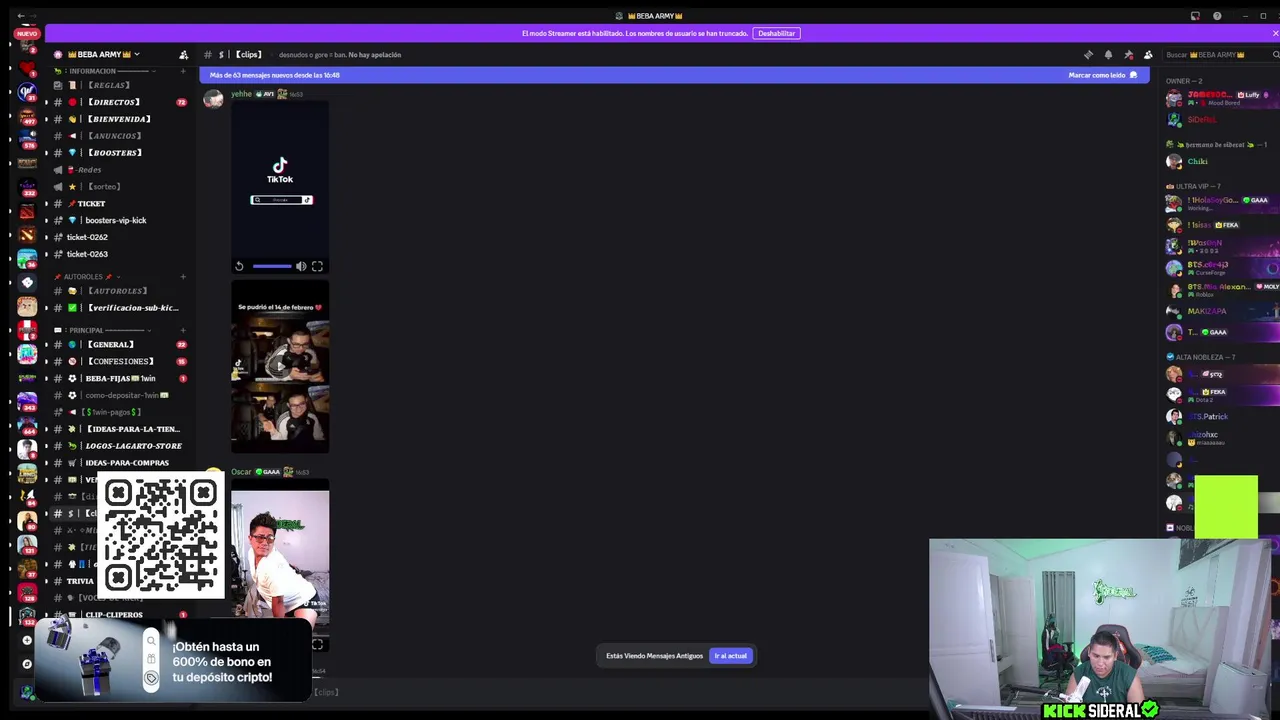Collapse the AUTOROLES category
Image resolution: width=1280 pixels, height=720 pixels.
(87, 276)
